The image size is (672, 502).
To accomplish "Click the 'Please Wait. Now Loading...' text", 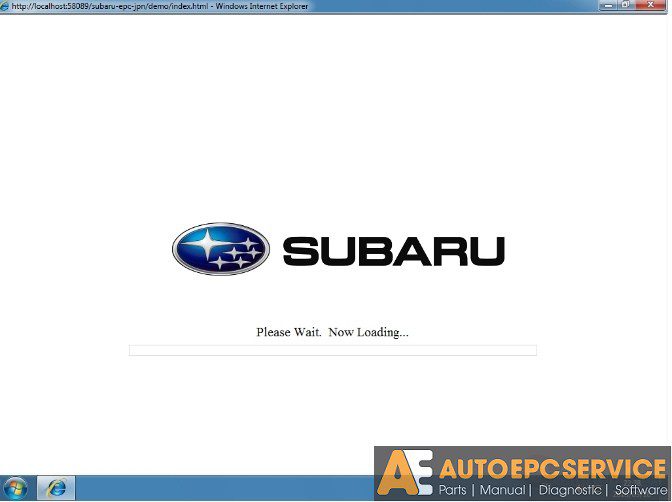I will point(333,332).
